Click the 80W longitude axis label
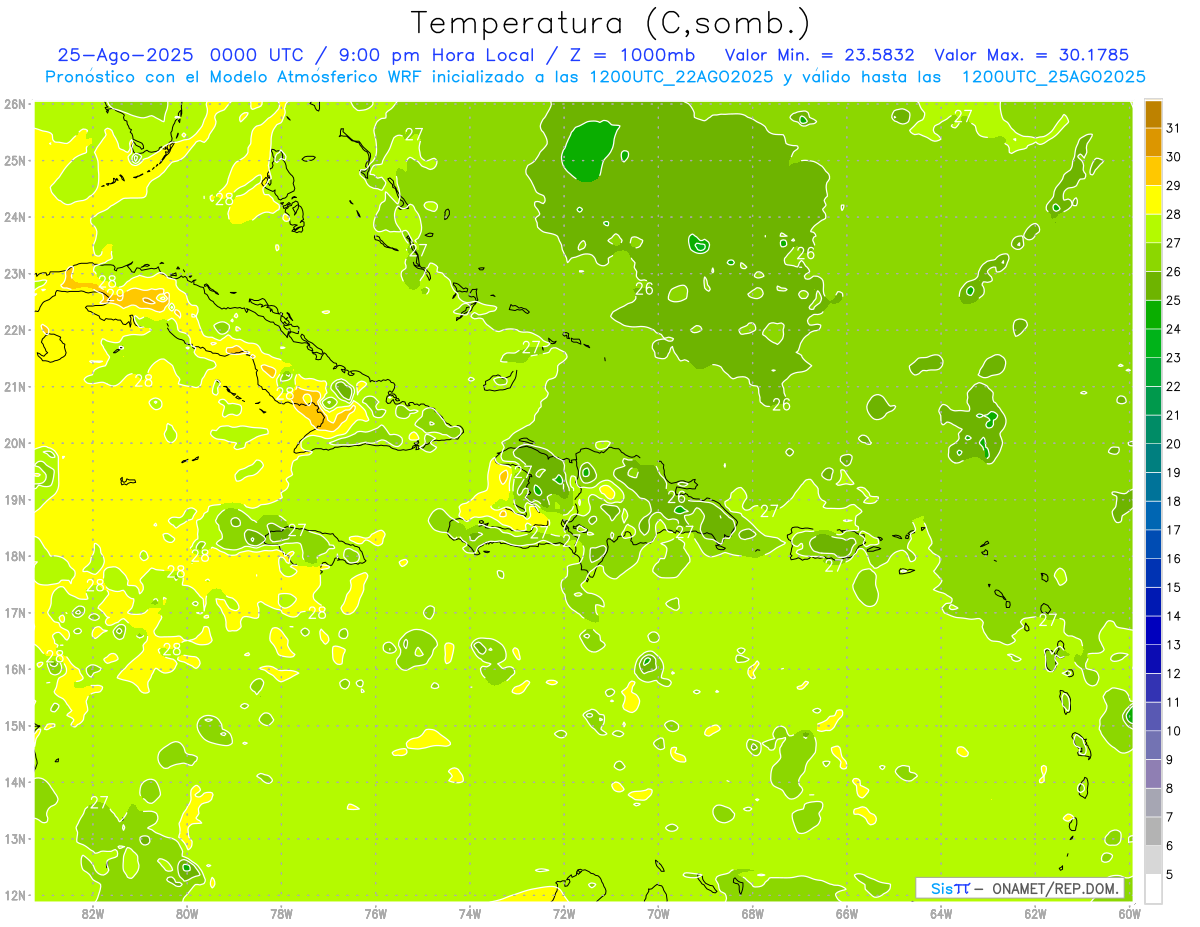Screen dimensions: 1200x927 click(187, 913)
